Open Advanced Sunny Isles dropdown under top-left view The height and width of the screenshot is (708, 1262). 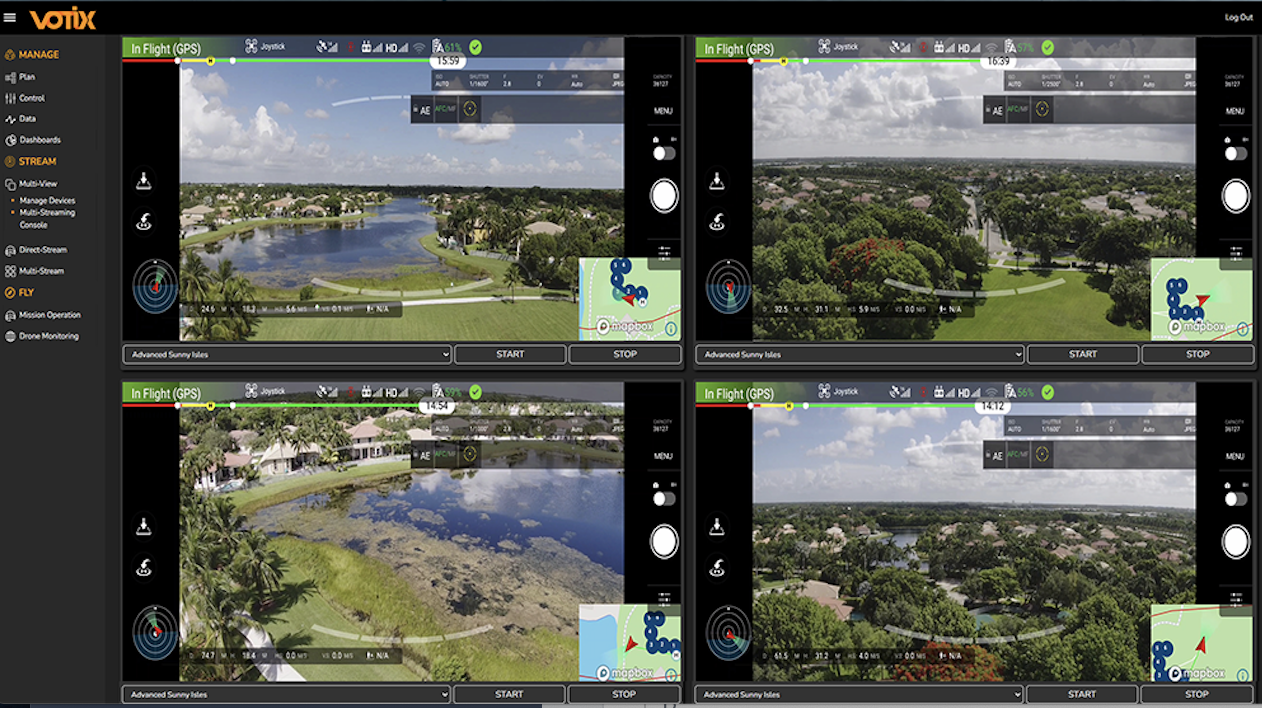pyautogui.click(x=288, y=354)
